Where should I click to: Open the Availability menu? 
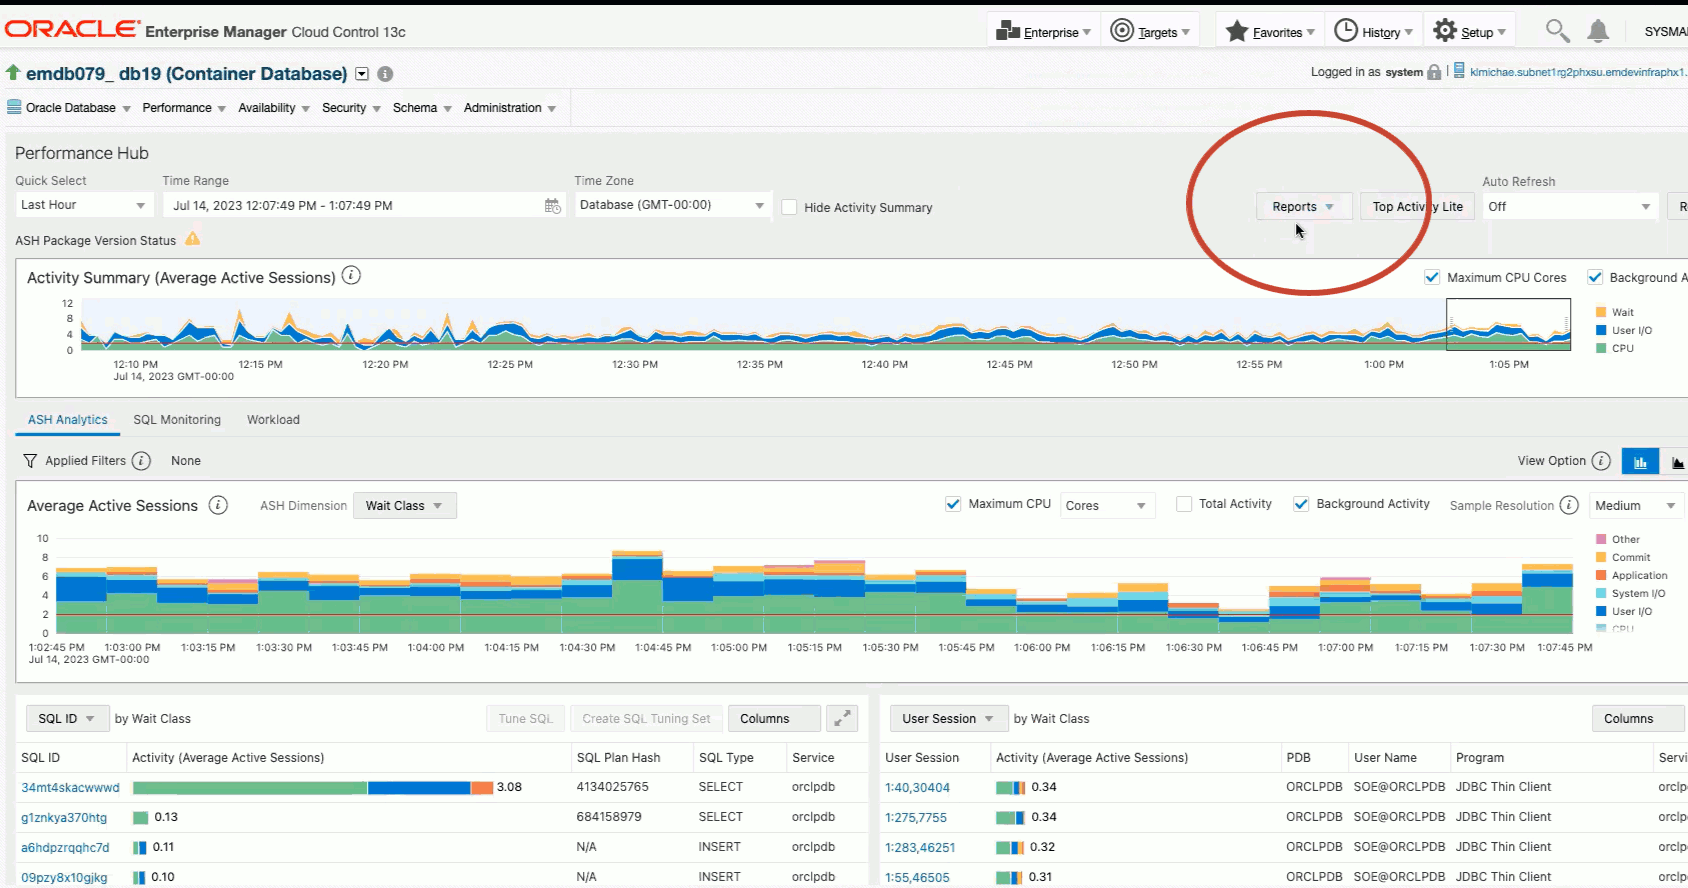[274, 108]
